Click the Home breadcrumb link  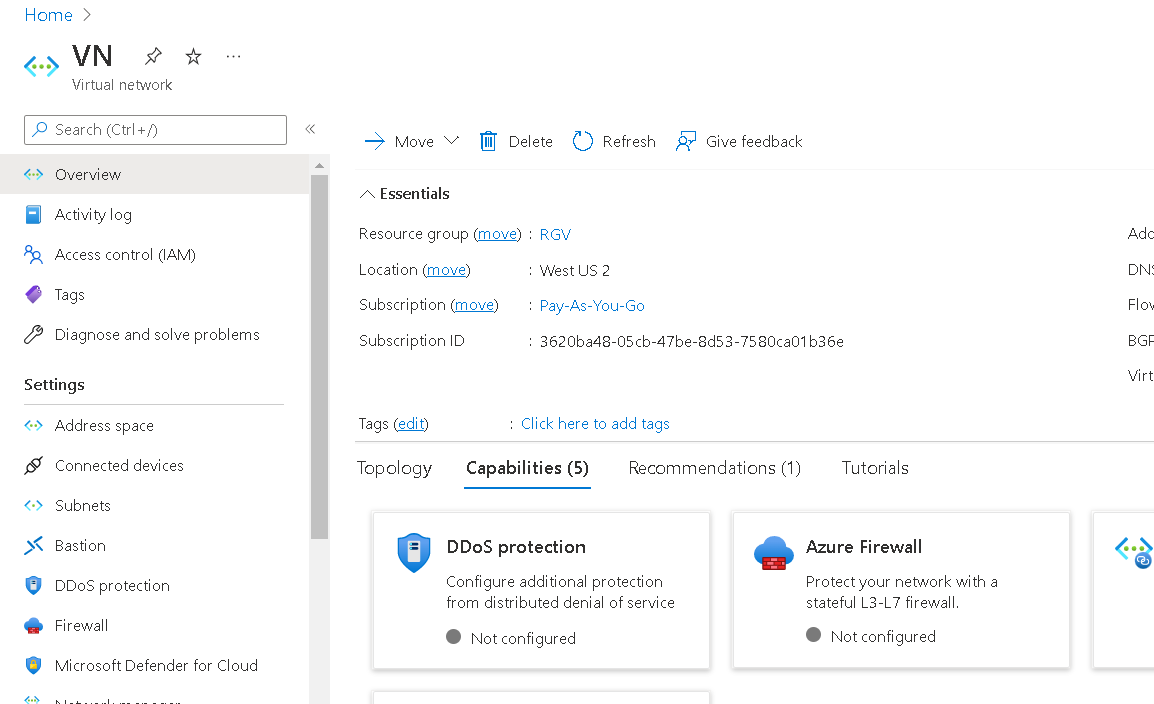click(49, 15)
